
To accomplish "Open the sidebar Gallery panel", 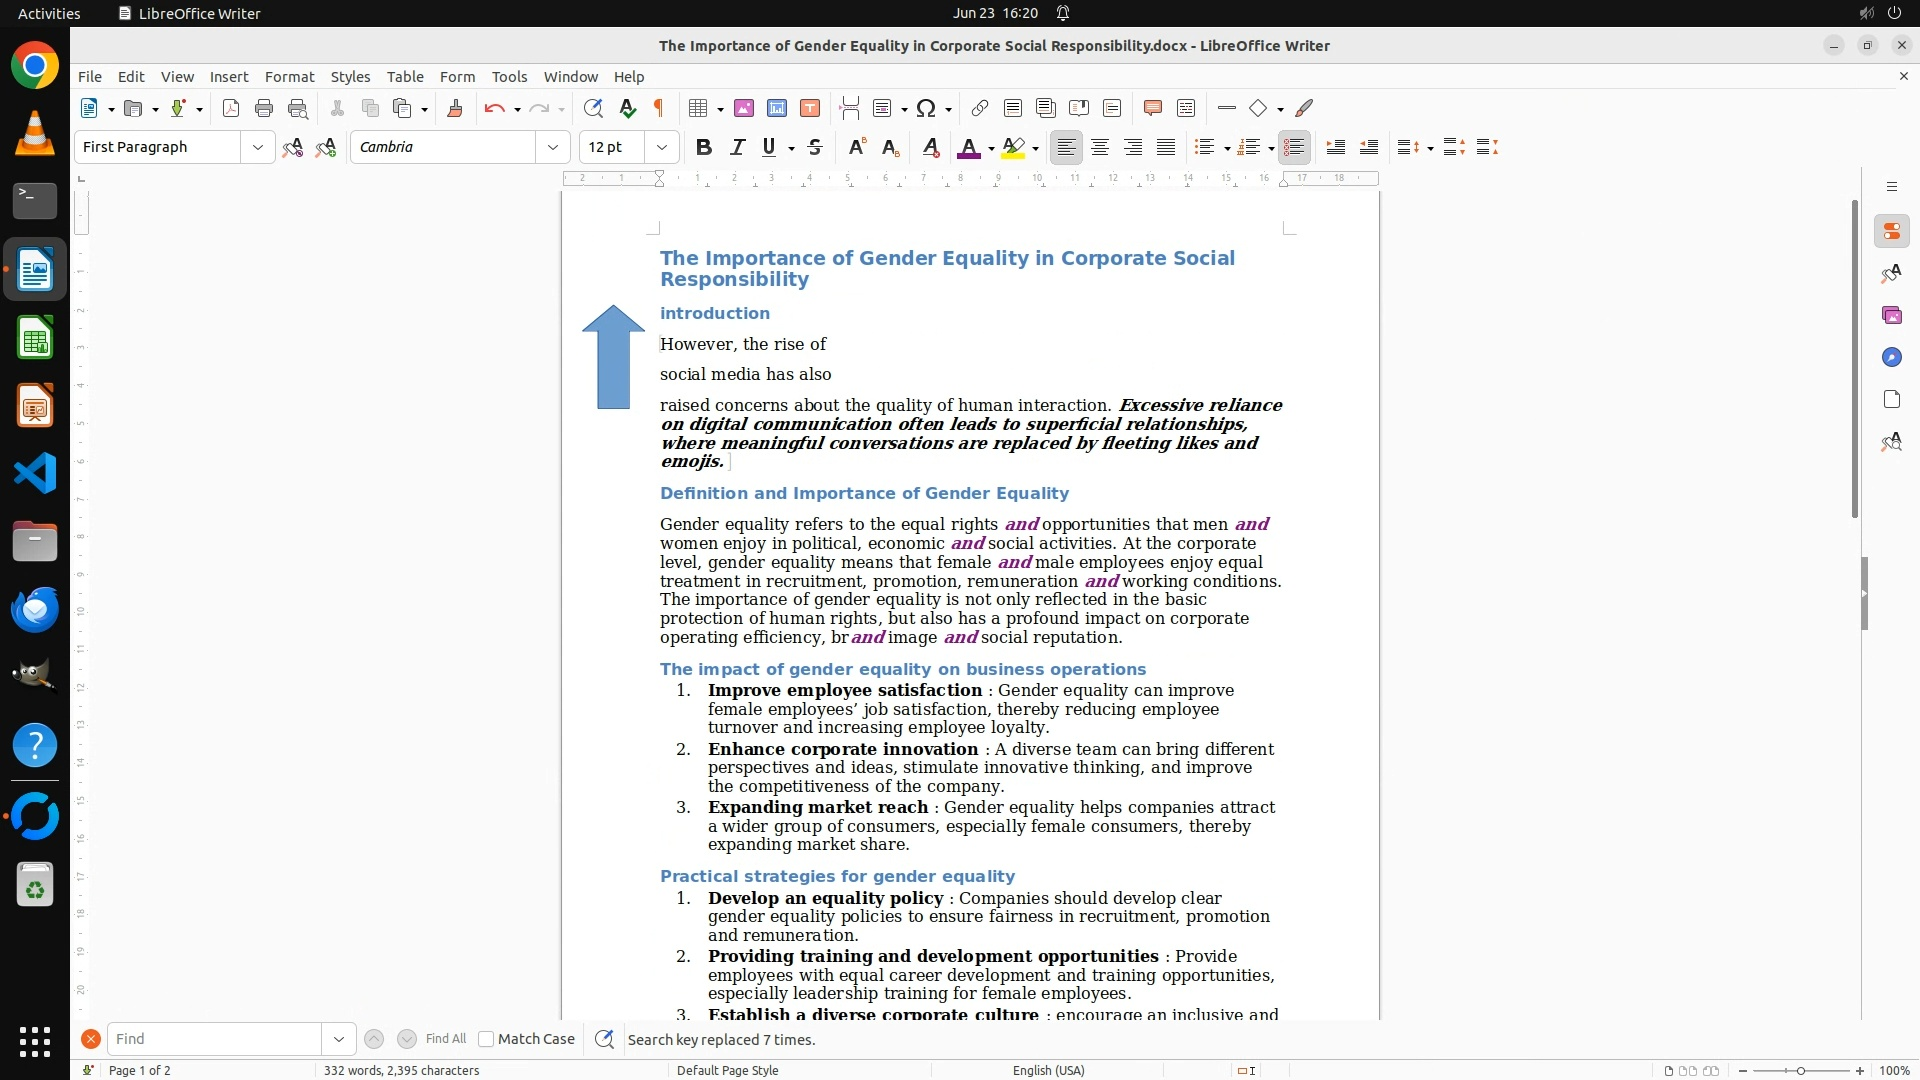I will pyautogui.click(x=1891, y=316).
